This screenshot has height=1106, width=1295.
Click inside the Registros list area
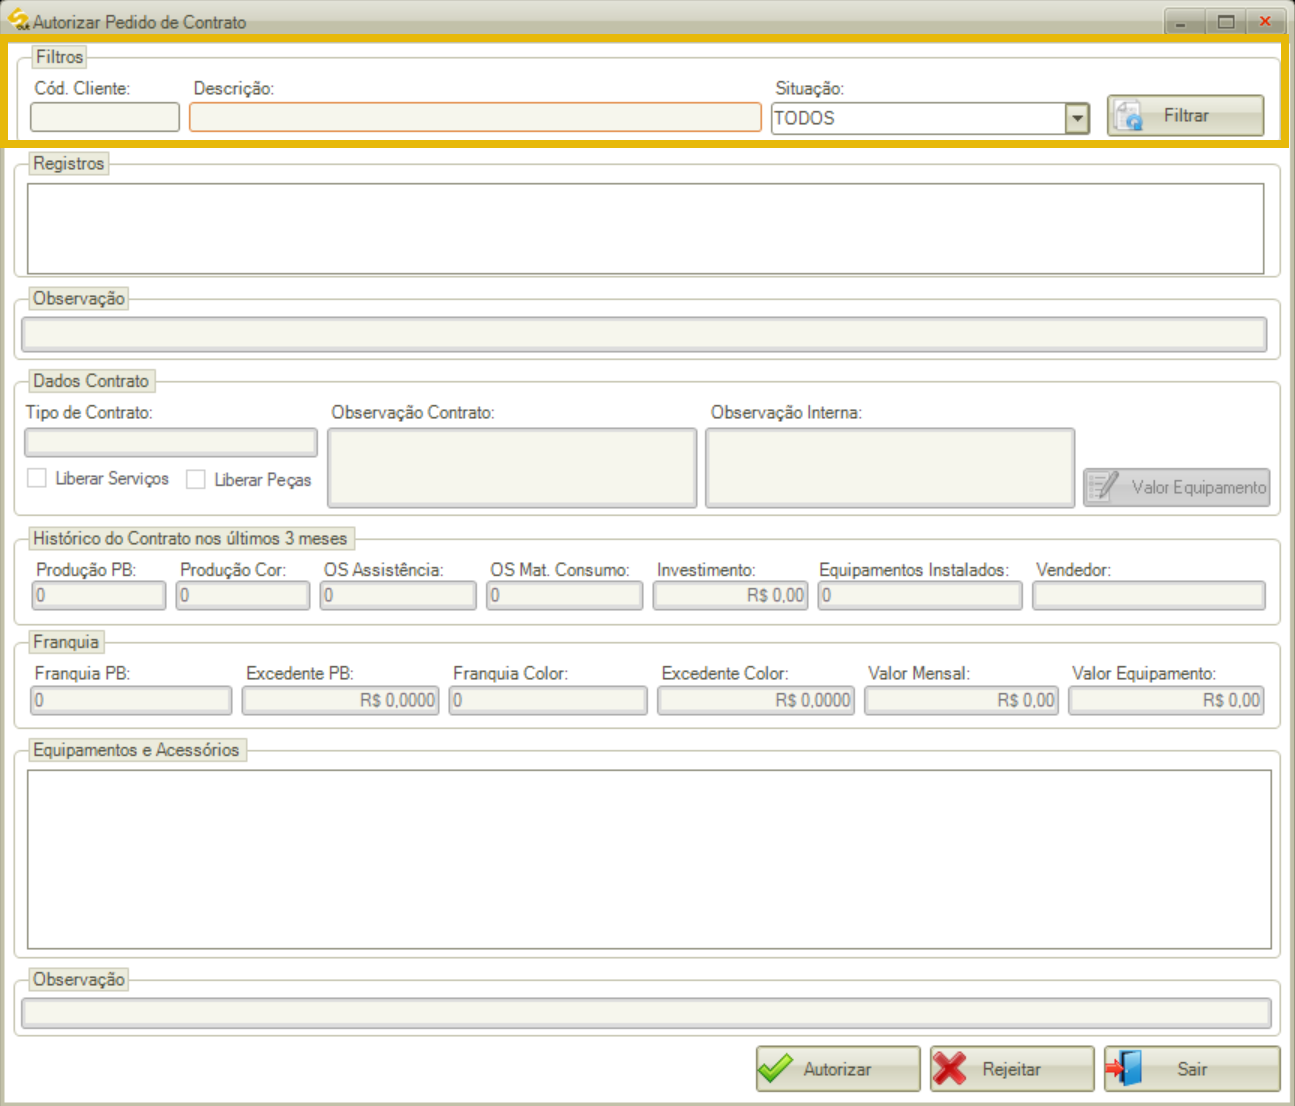click(645, 228)
